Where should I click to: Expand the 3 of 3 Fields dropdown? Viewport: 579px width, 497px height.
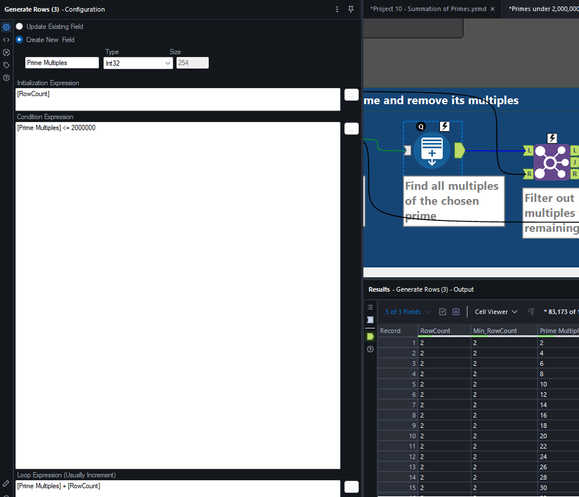click(x=407, y=312)
